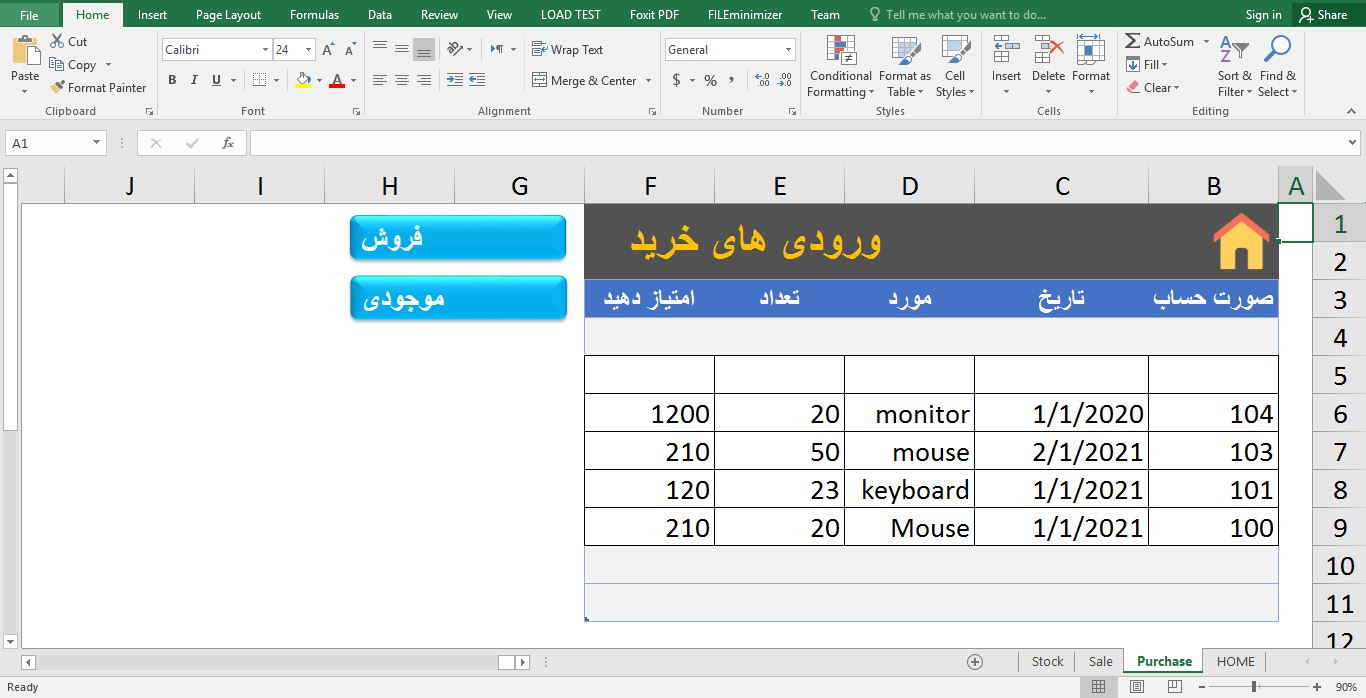This screenshot has height=698, width=1366.
Task: Switch to the HOME sheet tab
Action: coord(1235,661)
